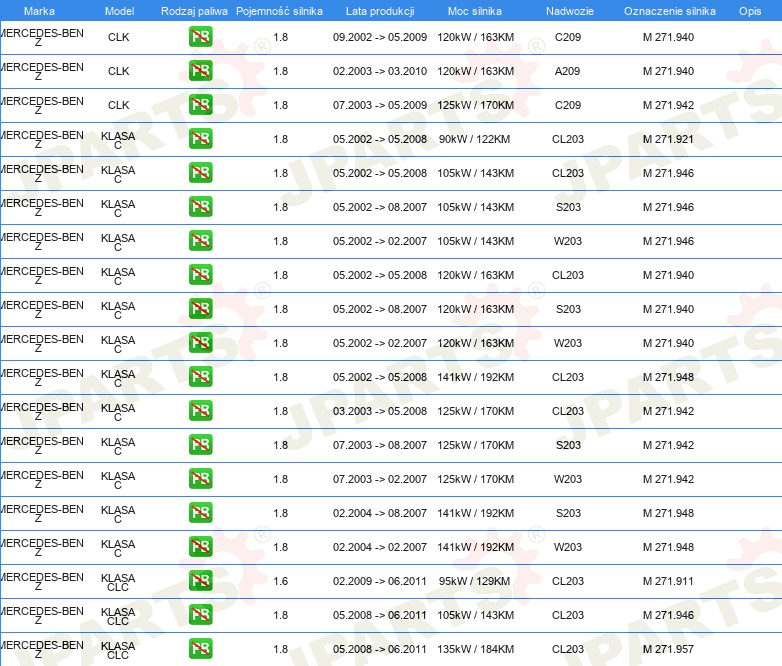
Task: Click the fuel icon in the 02.2003 -> 03.2010 row
Action: [x=200, y=71]
